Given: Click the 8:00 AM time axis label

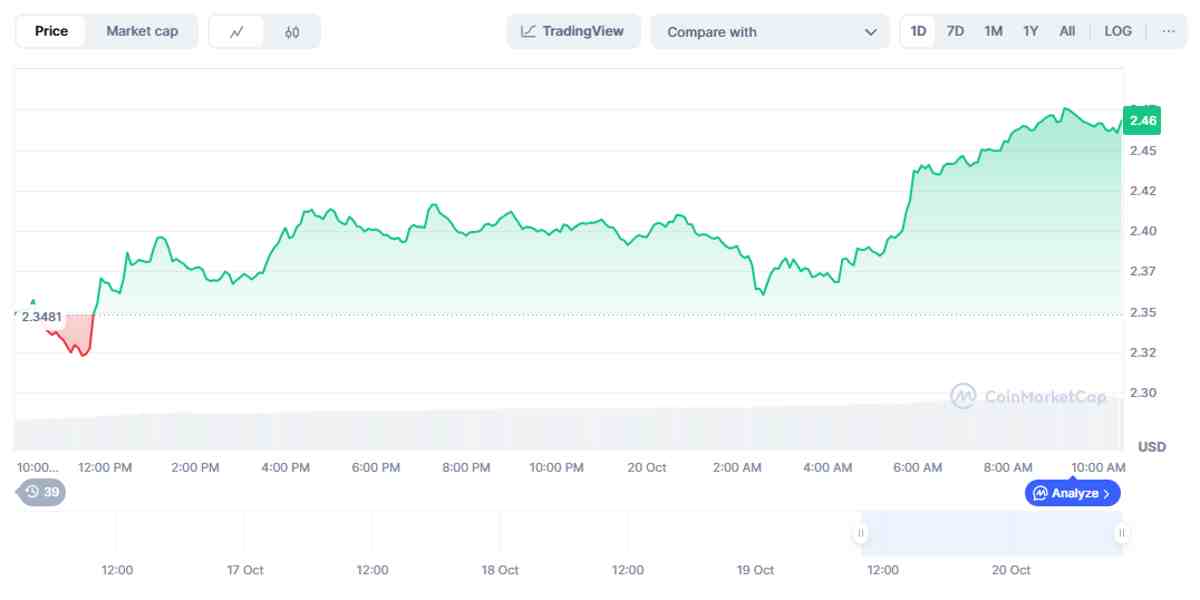Looking at the screenshot, I should pyautogui.click(x=1008, y=468).
